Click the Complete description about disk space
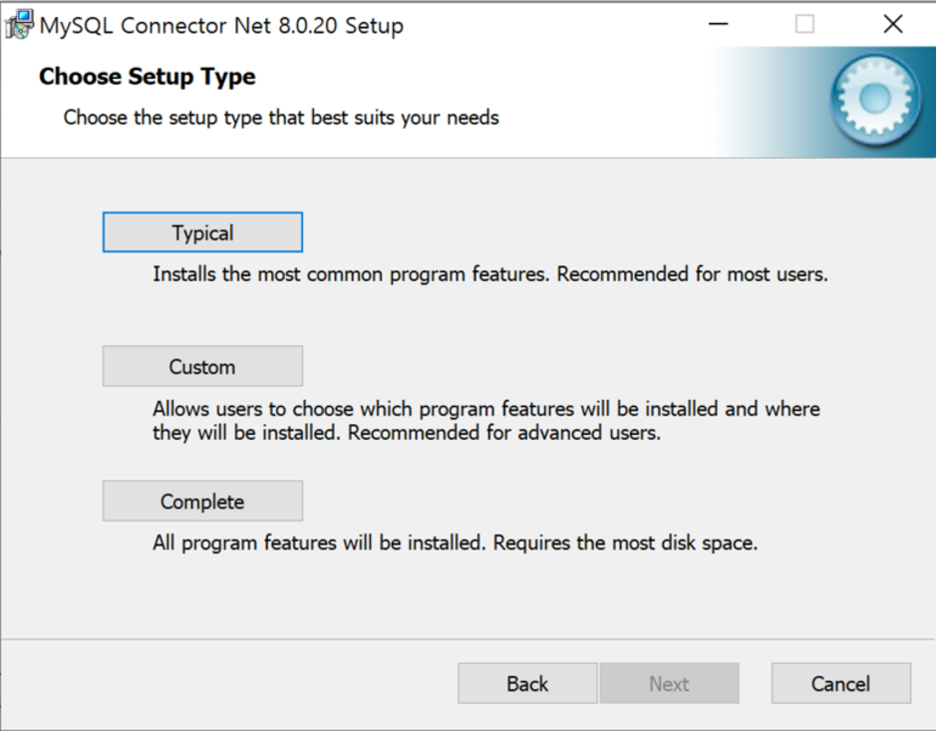This screenshot has height=731, width=936. (x=455, y=542)
